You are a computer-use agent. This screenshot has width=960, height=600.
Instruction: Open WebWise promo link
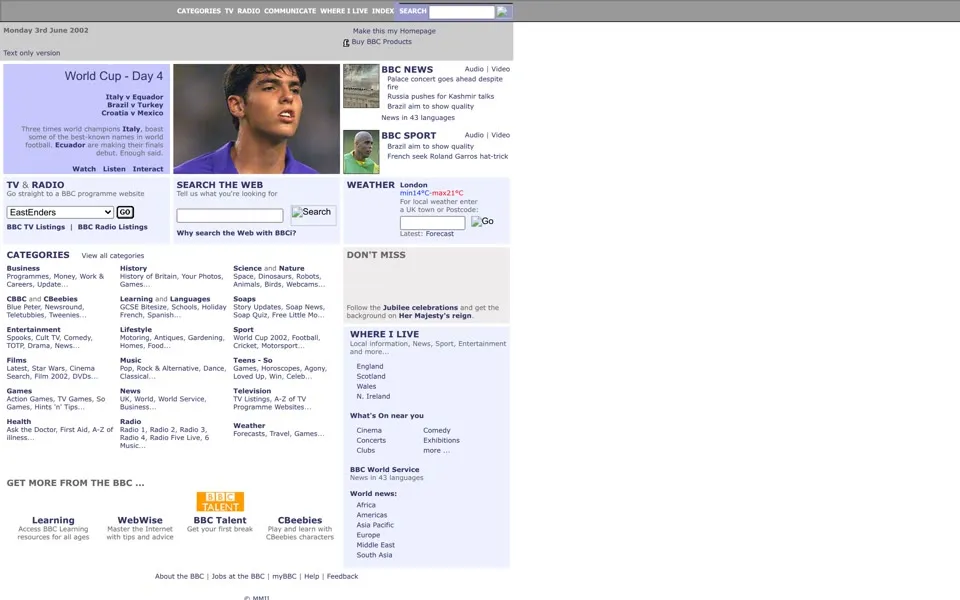point(140,520)
